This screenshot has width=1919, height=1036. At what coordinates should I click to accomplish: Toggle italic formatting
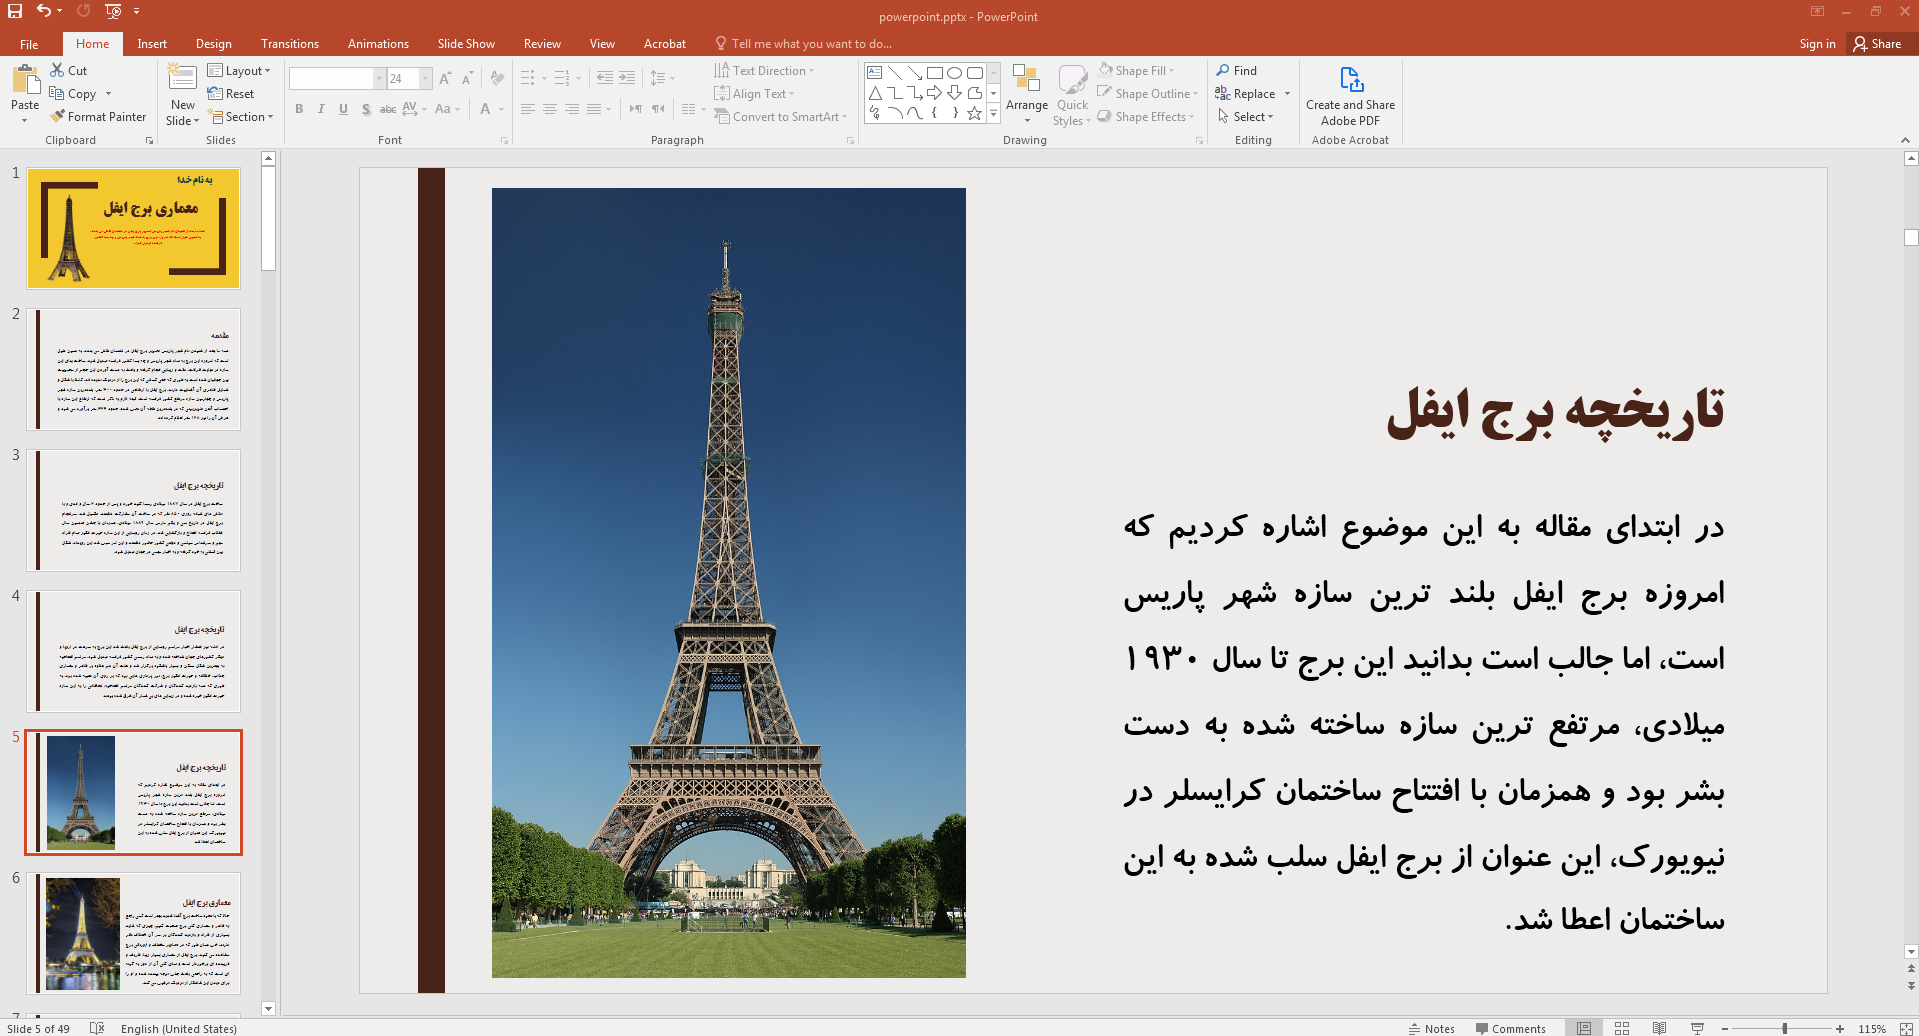(x=321, y=109)
